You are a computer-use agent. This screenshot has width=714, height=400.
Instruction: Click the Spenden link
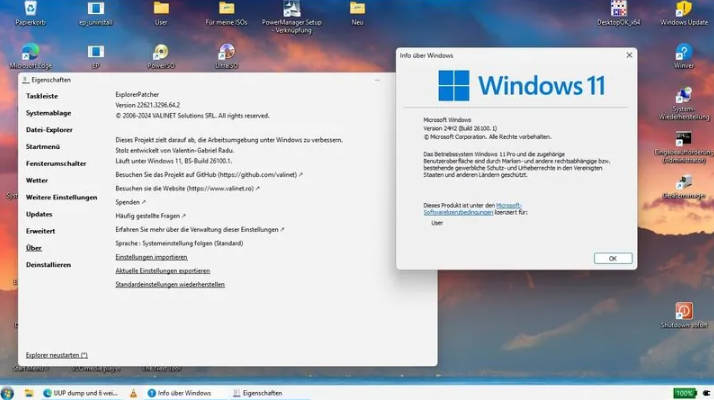131,202
